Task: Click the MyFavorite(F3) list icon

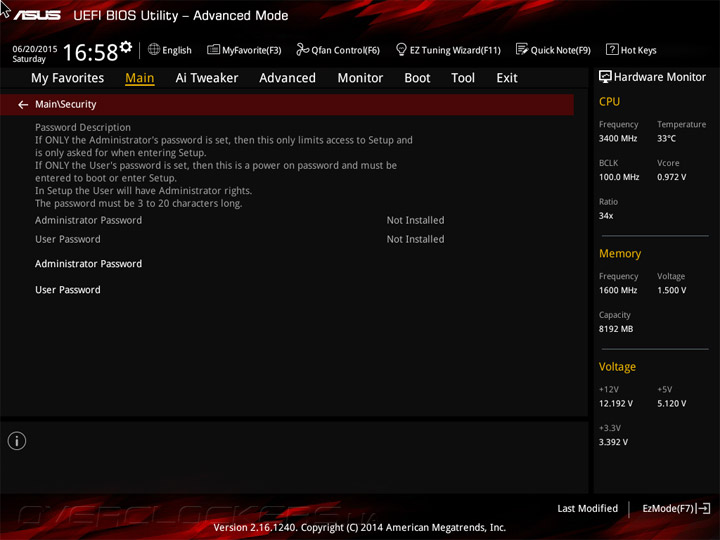Action: coord(213,49)
